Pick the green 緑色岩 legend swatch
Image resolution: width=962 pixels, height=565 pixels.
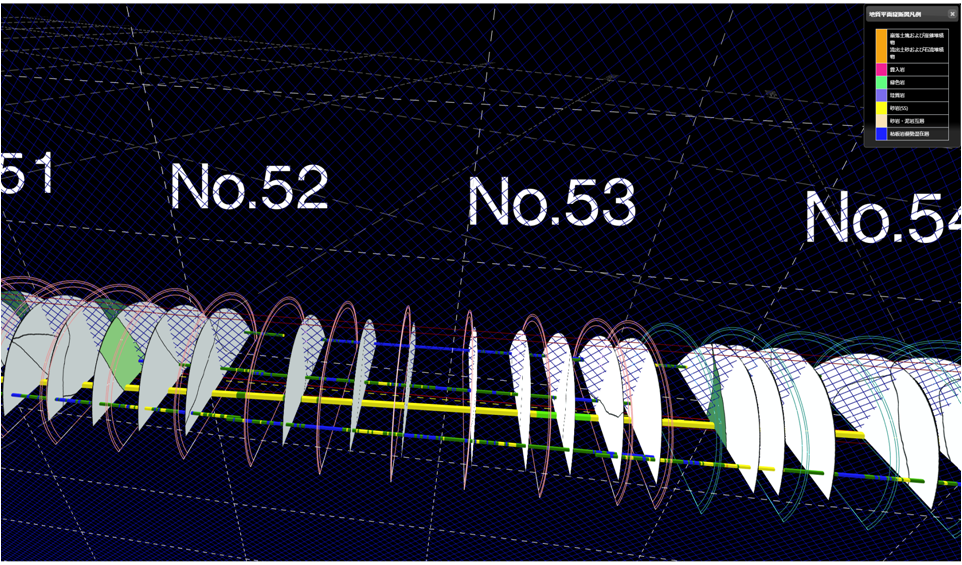[881, 82]
